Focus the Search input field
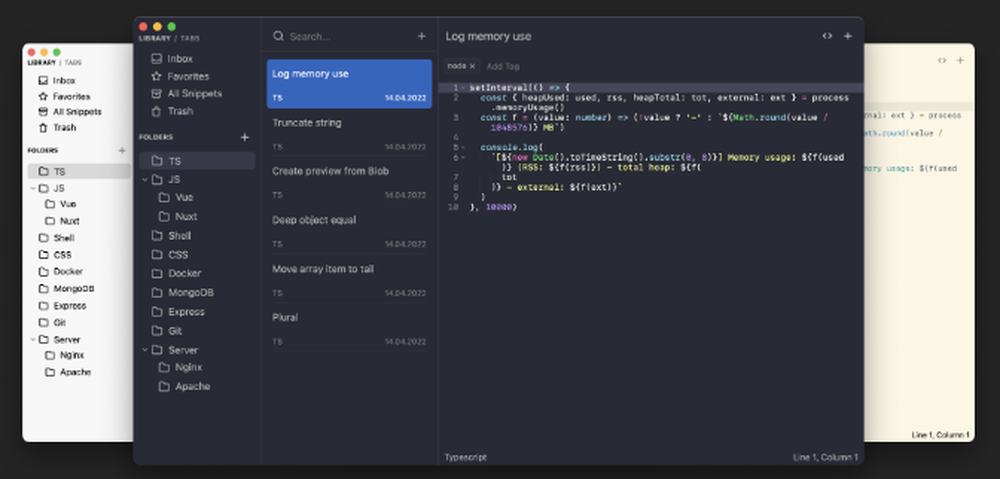The height and width of the screenshot is (479, 1000). (349, 36)
